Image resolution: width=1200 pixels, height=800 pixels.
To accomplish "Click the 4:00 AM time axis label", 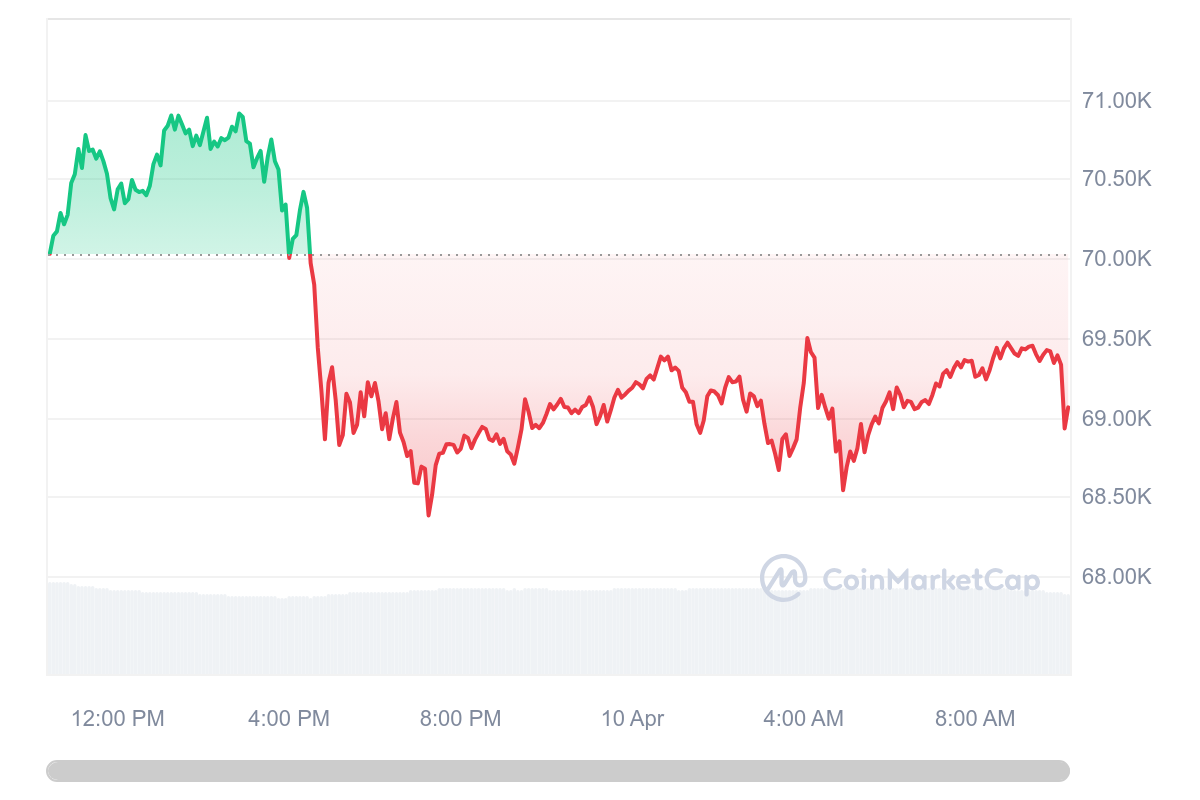I will (x=803, y=718).
